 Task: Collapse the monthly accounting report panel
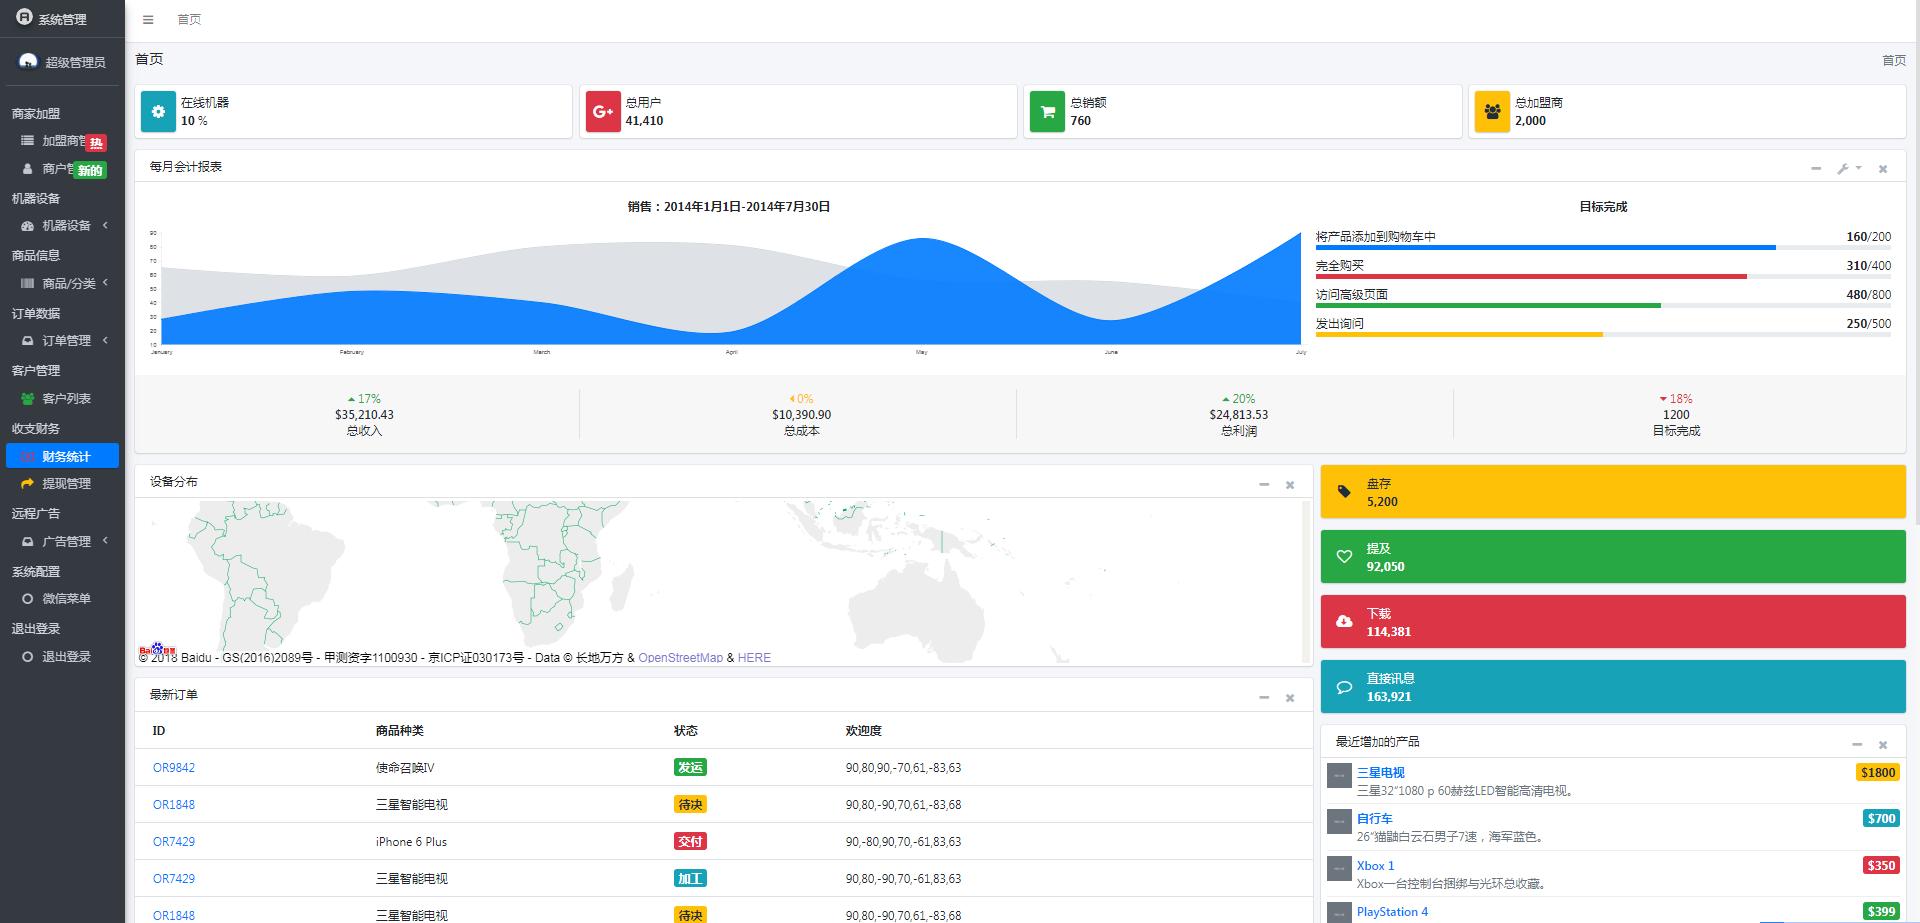[x=1816, y=168]
